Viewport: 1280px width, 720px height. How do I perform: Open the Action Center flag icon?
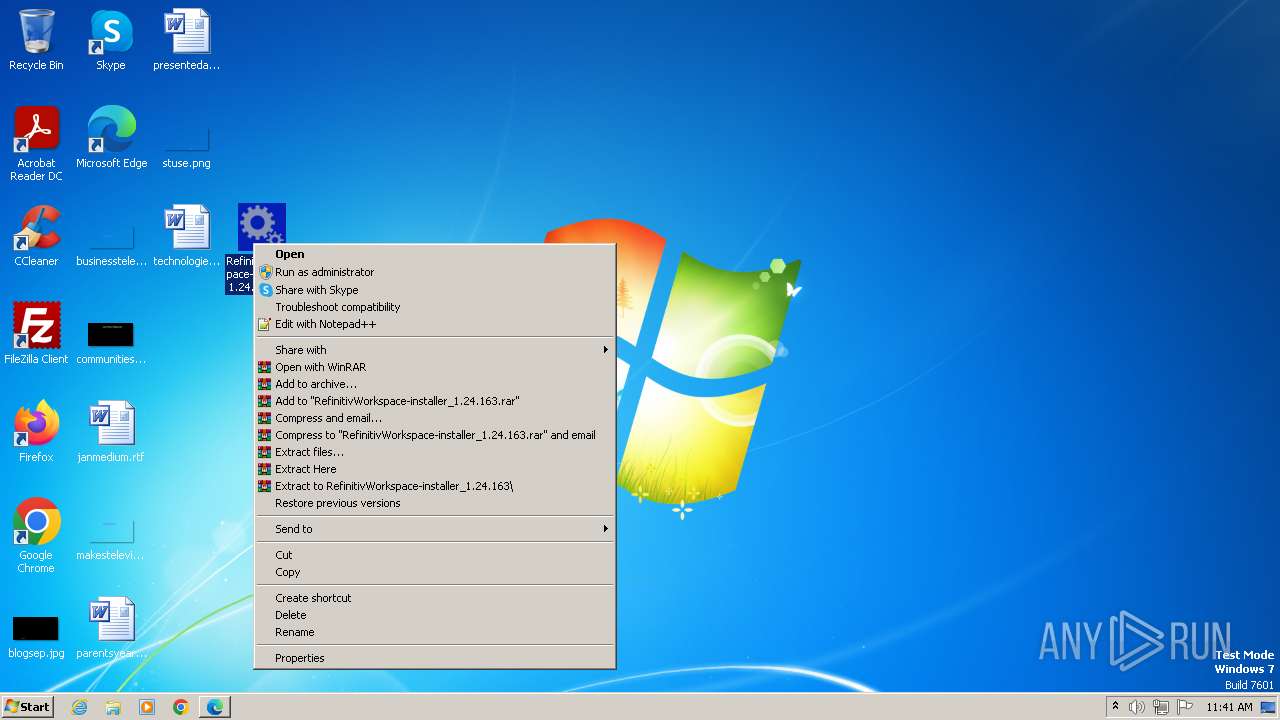[1185, 707]
